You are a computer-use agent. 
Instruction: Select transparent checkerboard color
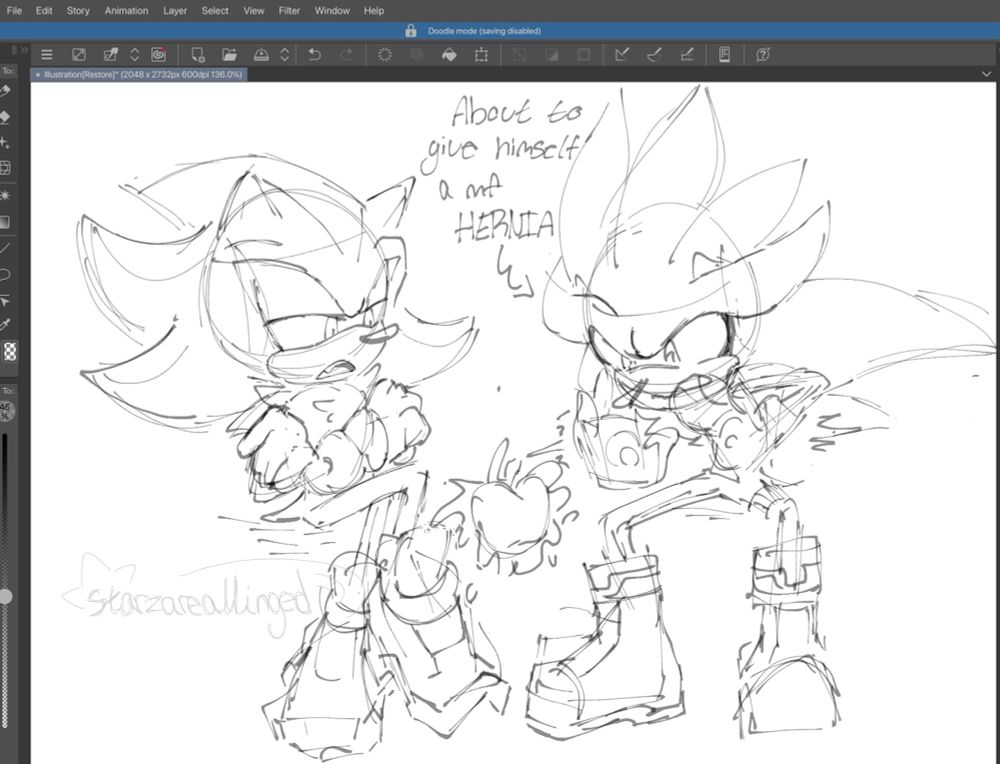10,351
